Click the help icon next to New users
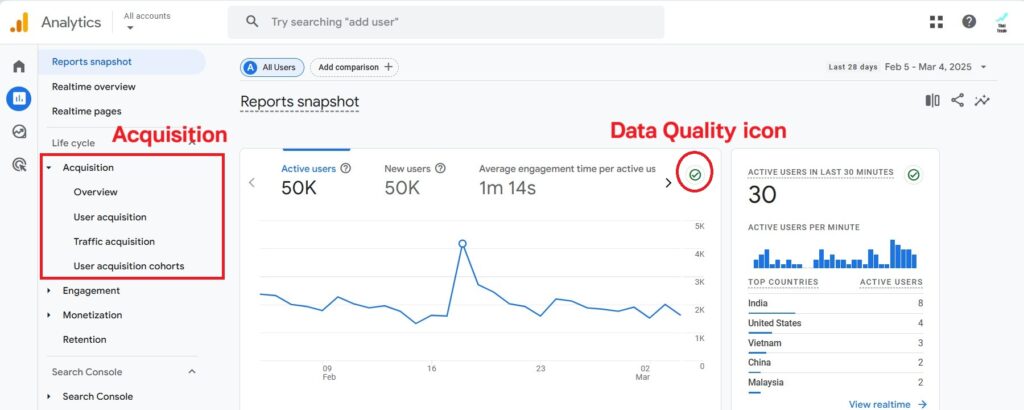This screenshot has width=1024, height=410. pos(440,168)
